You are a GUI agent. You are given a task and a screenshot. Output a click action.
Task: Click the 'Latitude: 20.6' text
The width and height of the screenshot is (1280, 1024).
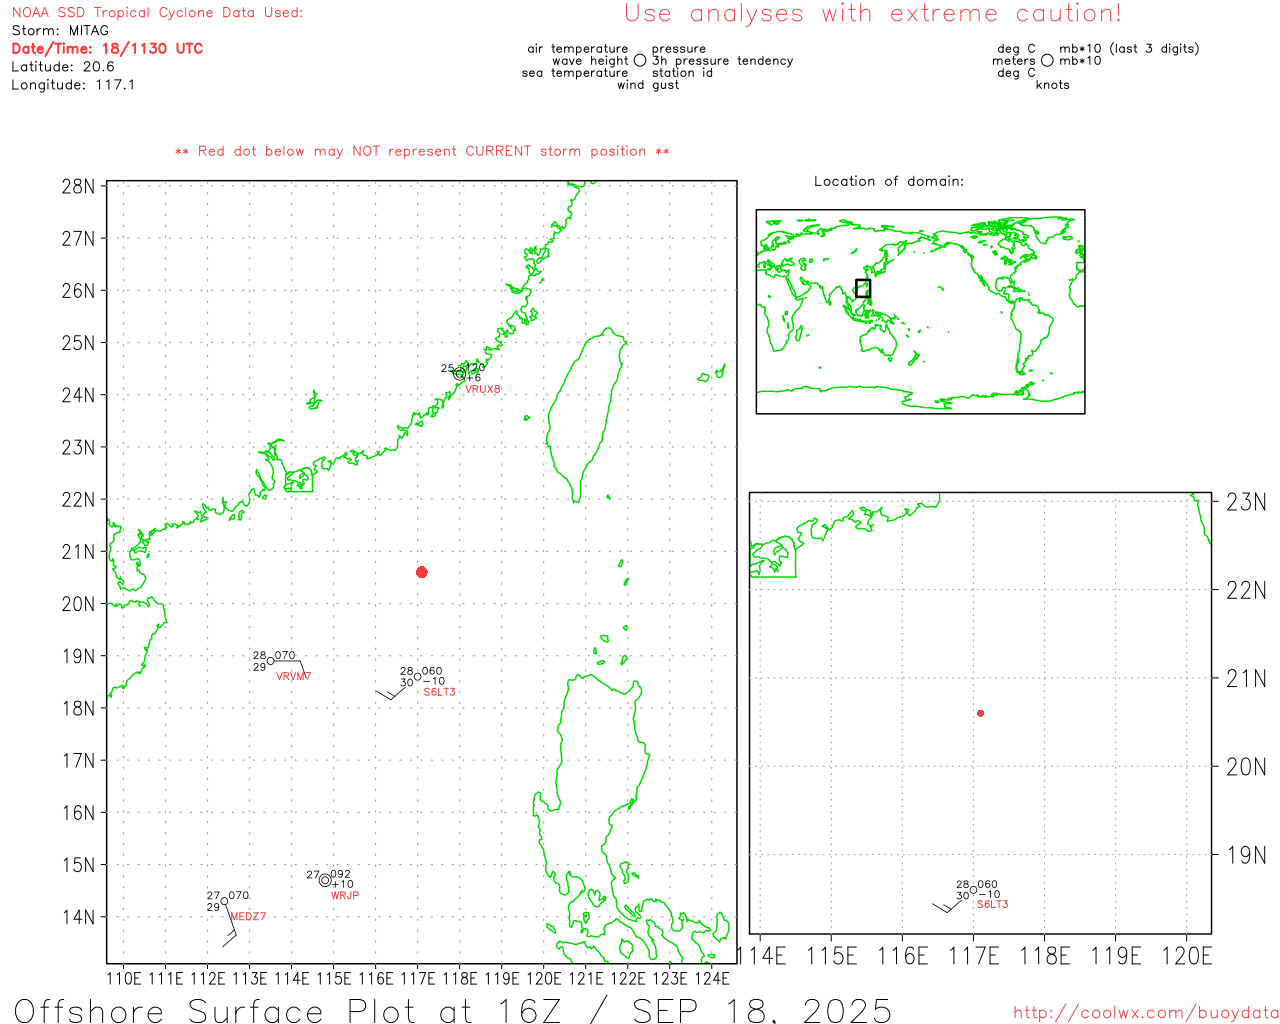[x=63, y=66]
